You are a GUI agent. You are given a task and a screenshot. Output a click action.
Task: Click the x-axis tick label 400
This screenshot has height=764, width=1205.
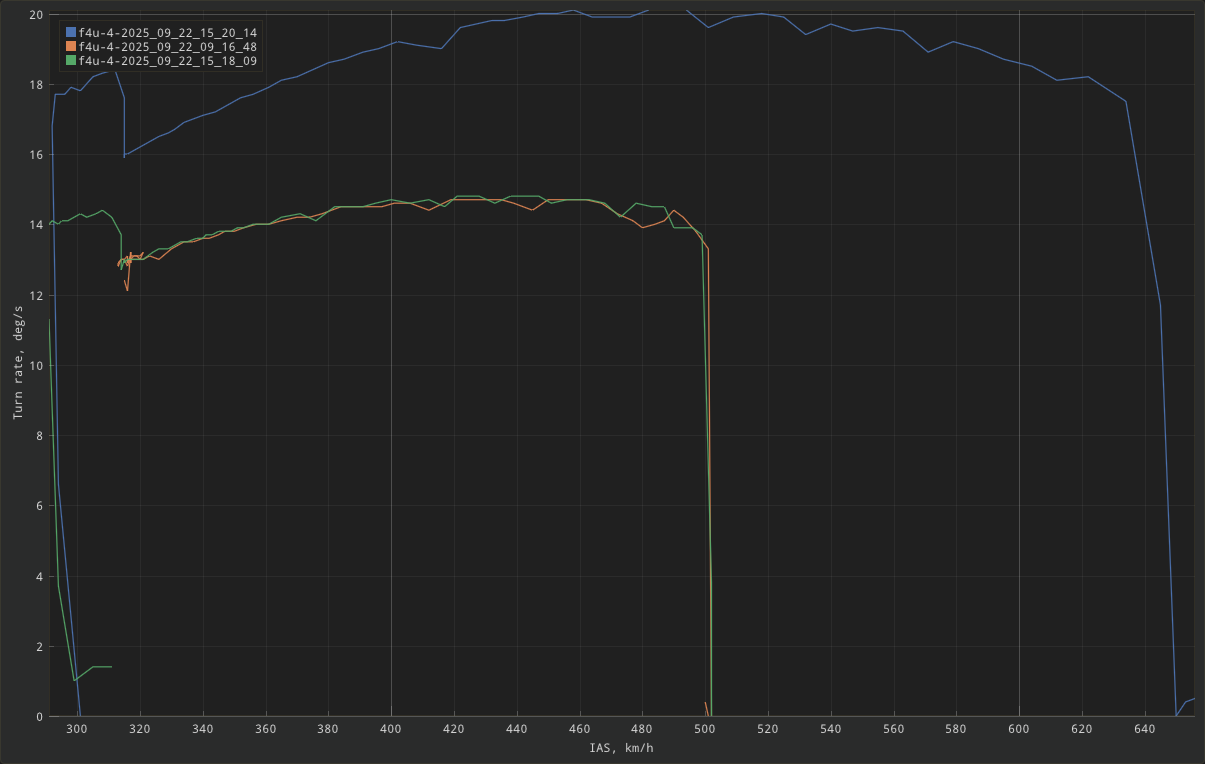point(391,730)
